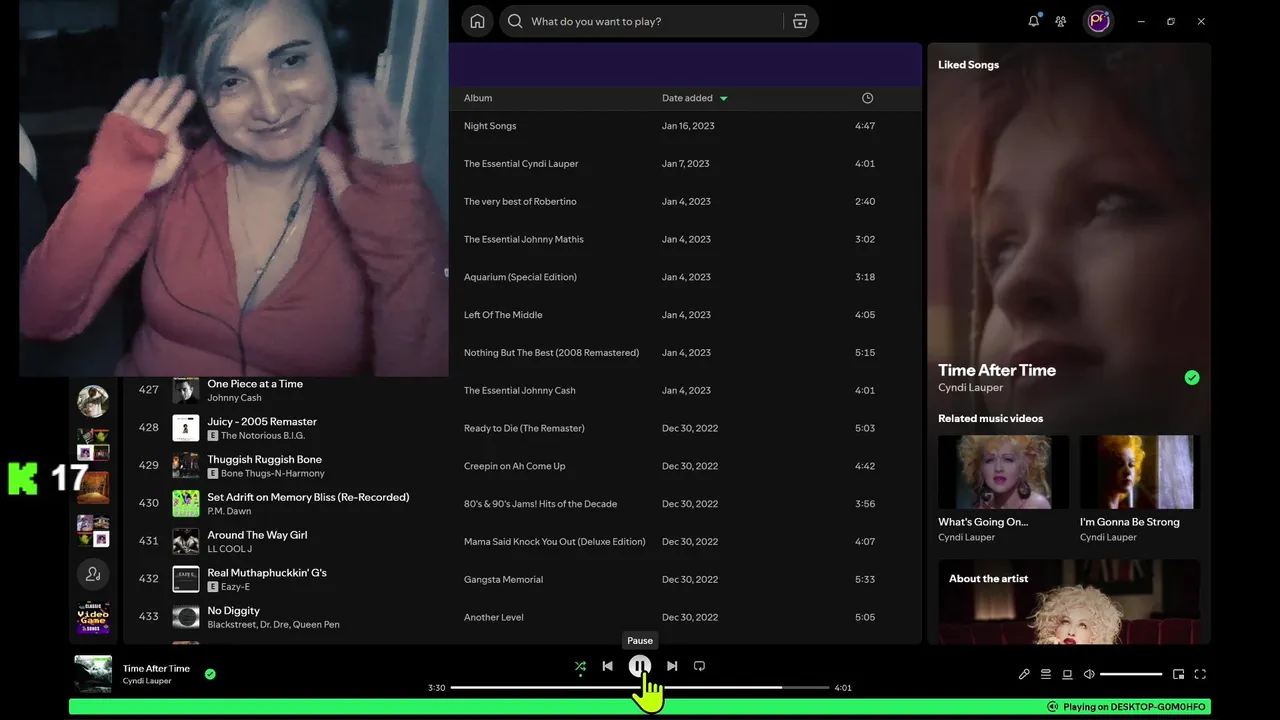The width and height of the screenshot is (1280, 720).
Task: Open the Classic Video Game Songs playlist
Action: tap(93, 618)
